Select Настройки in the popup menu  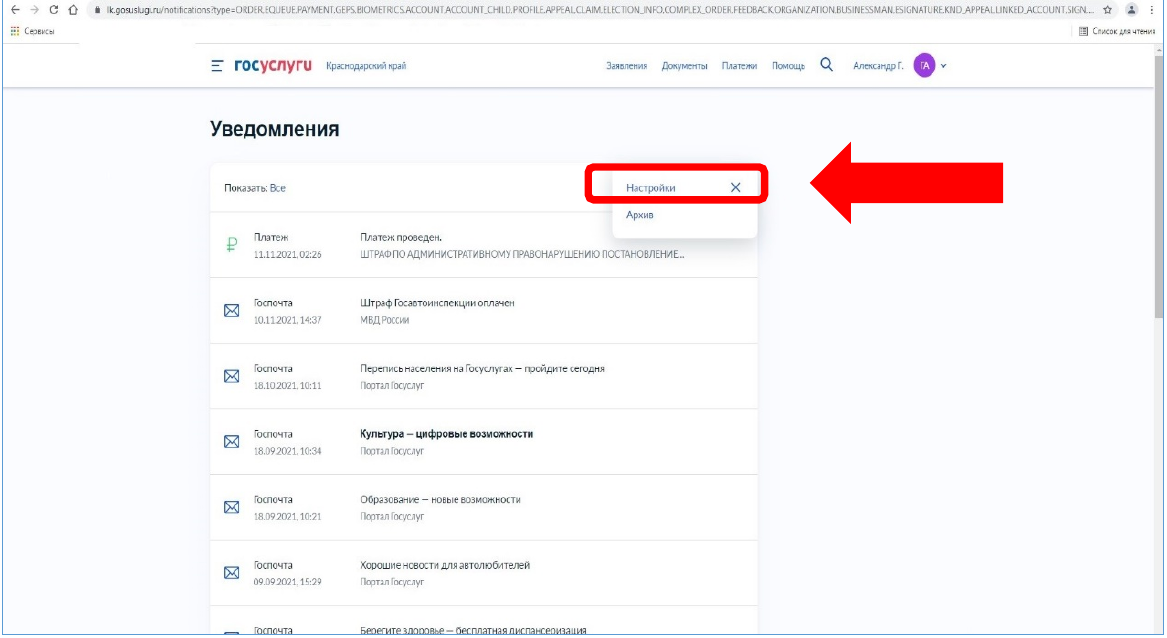coord(650,188)
